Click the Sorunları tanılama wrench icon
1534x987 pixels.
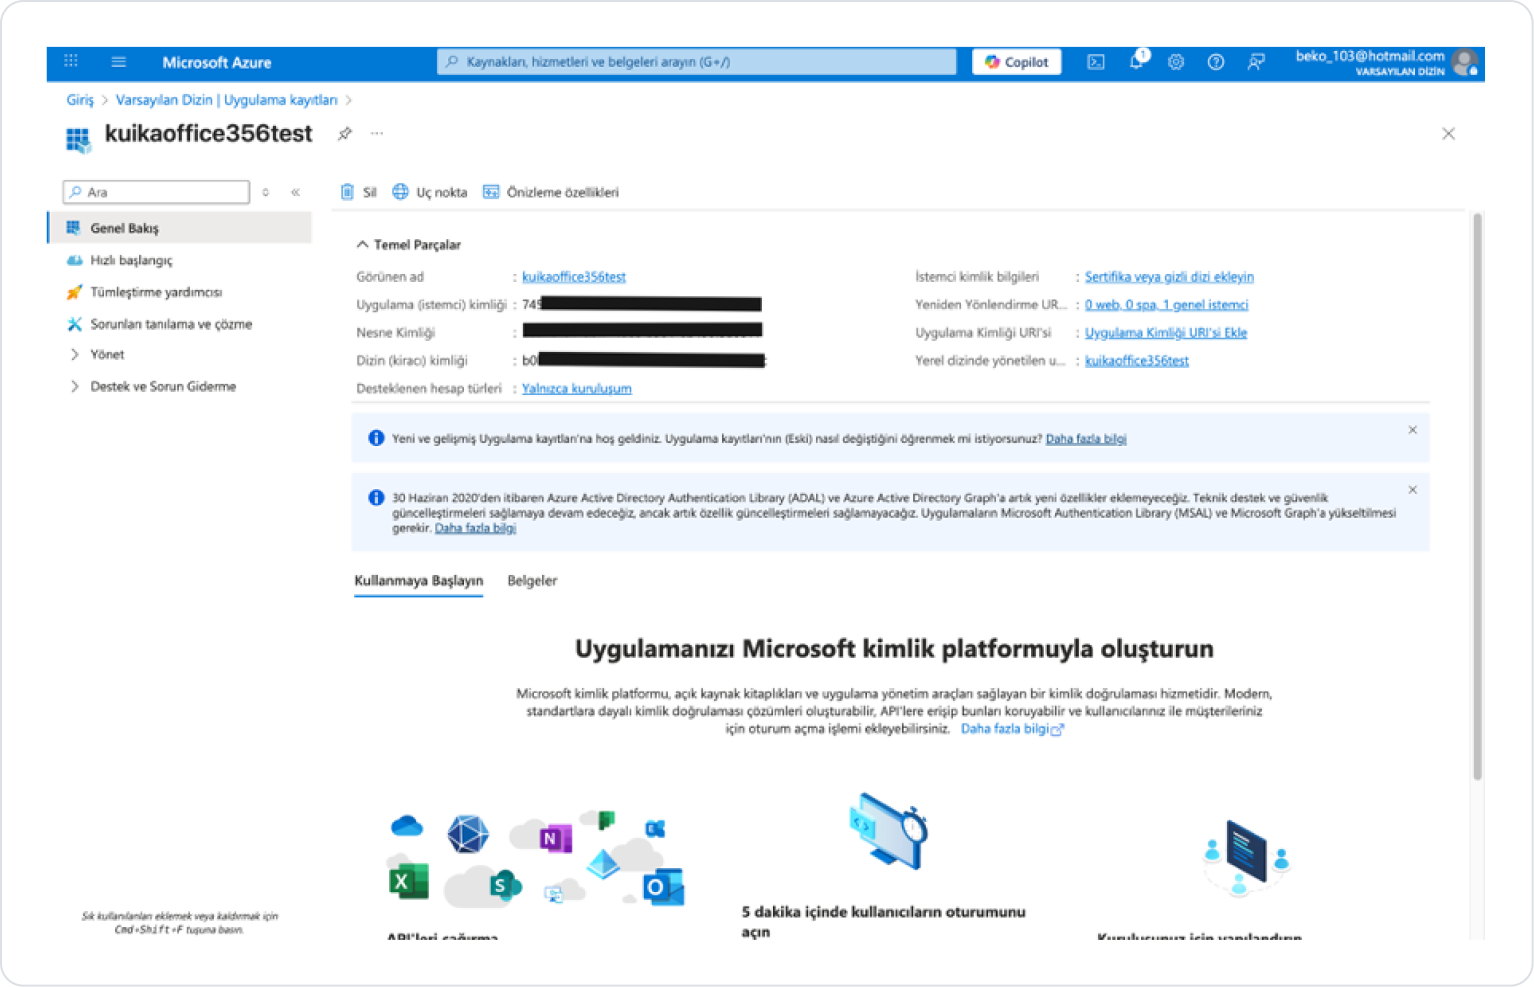pos(74,324)
